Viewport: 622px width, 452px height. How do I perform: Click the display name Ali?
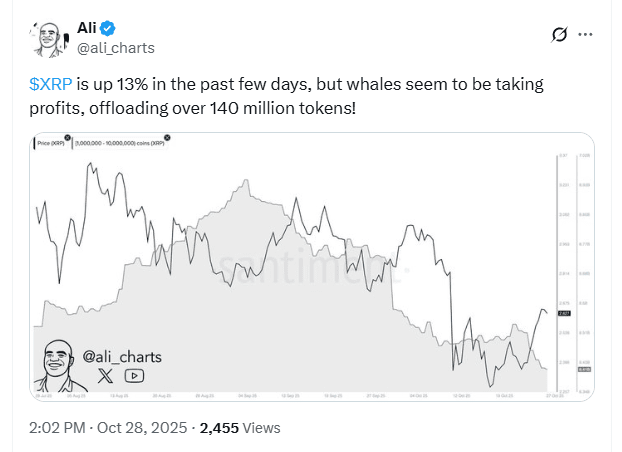tap(86, 27)
